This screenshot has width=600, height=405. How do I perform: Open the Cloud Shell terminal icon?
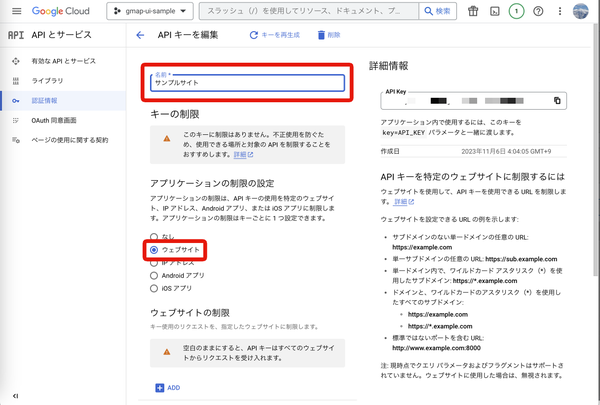494,11
